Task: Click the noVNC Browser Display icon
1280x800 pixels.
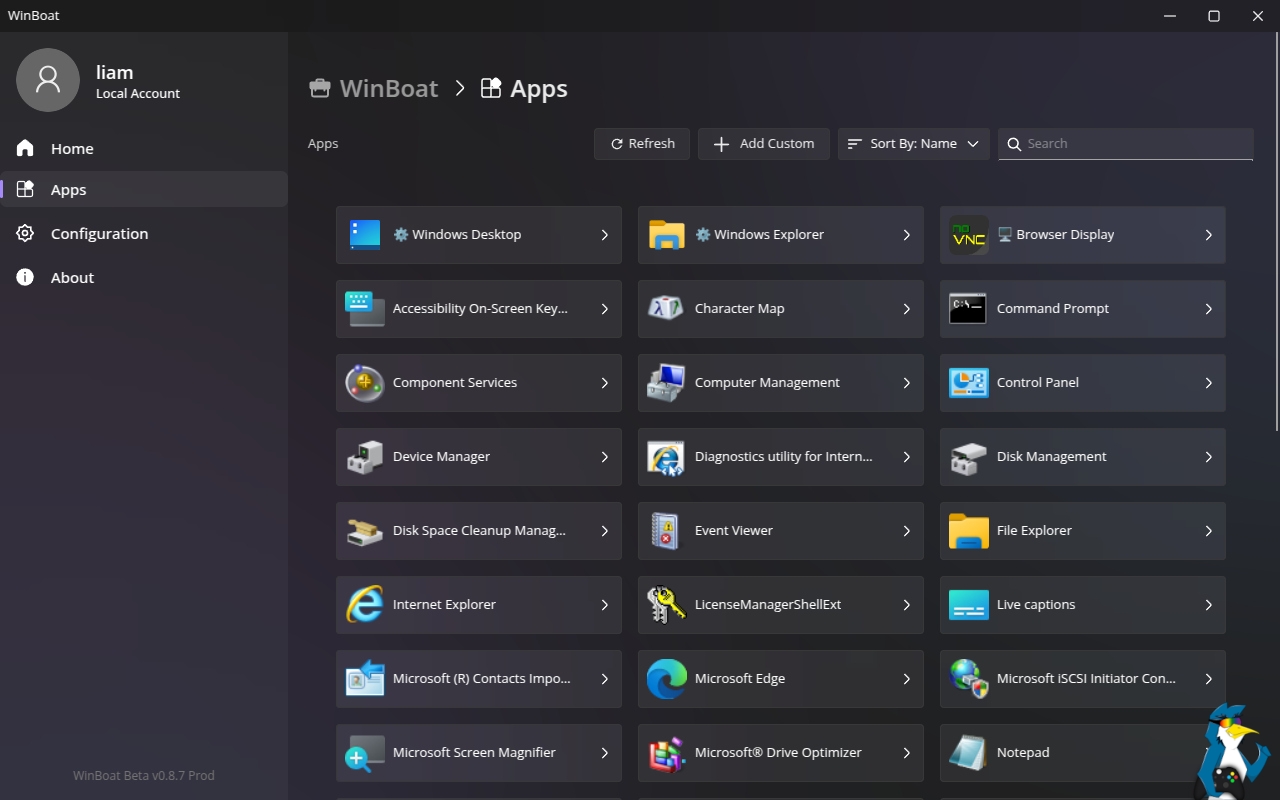Action: (x=968, y=235)
